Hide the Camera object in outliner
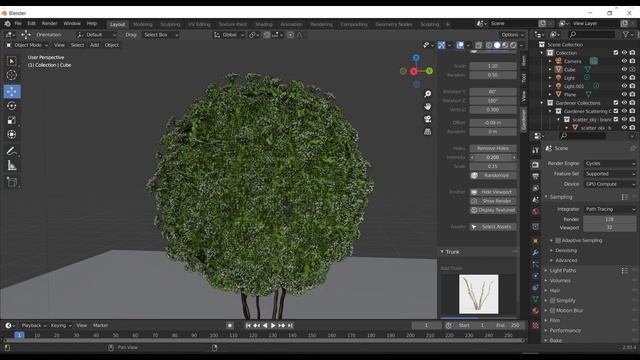Screen dimensions: 640x360 tap(624, 61)
